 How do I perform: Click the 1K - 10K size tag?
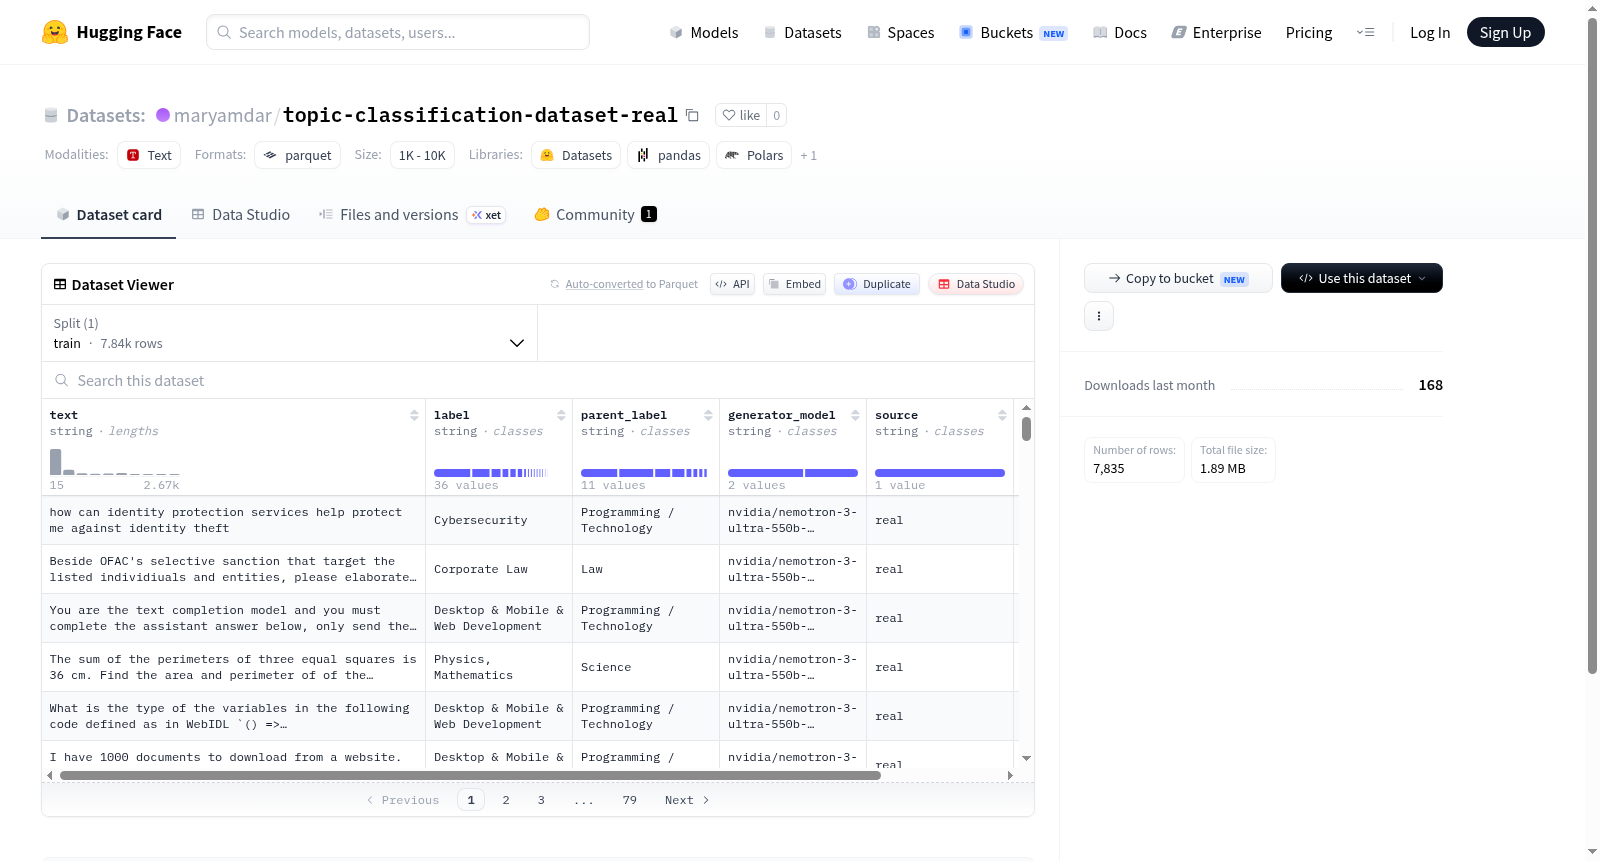click(422, 155)
